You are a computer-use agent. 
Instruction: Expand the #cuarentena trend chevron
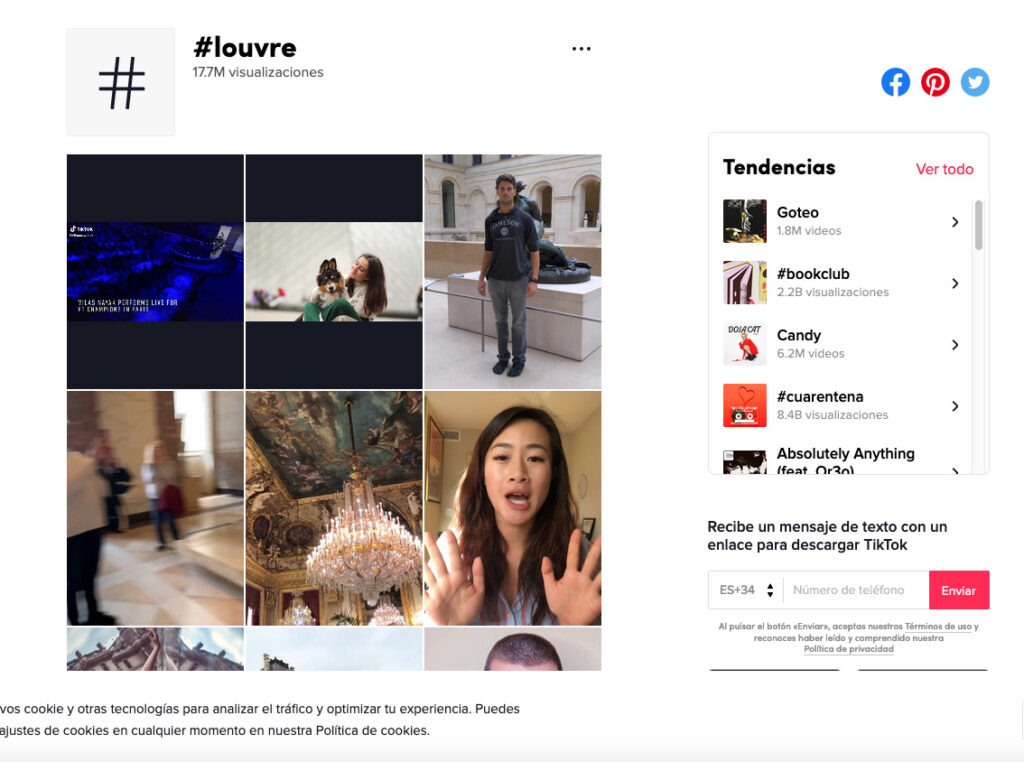(955, 406)
